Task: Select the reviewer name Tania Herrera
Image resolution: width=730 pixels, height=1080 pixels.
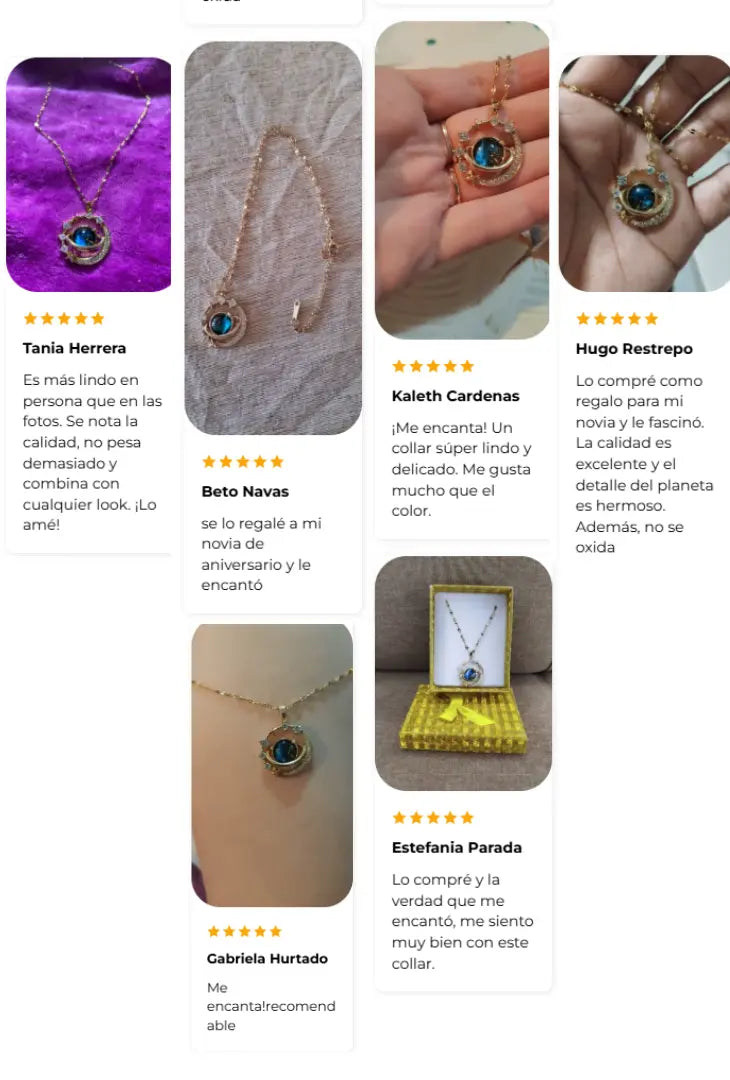Action: point(74,348)
